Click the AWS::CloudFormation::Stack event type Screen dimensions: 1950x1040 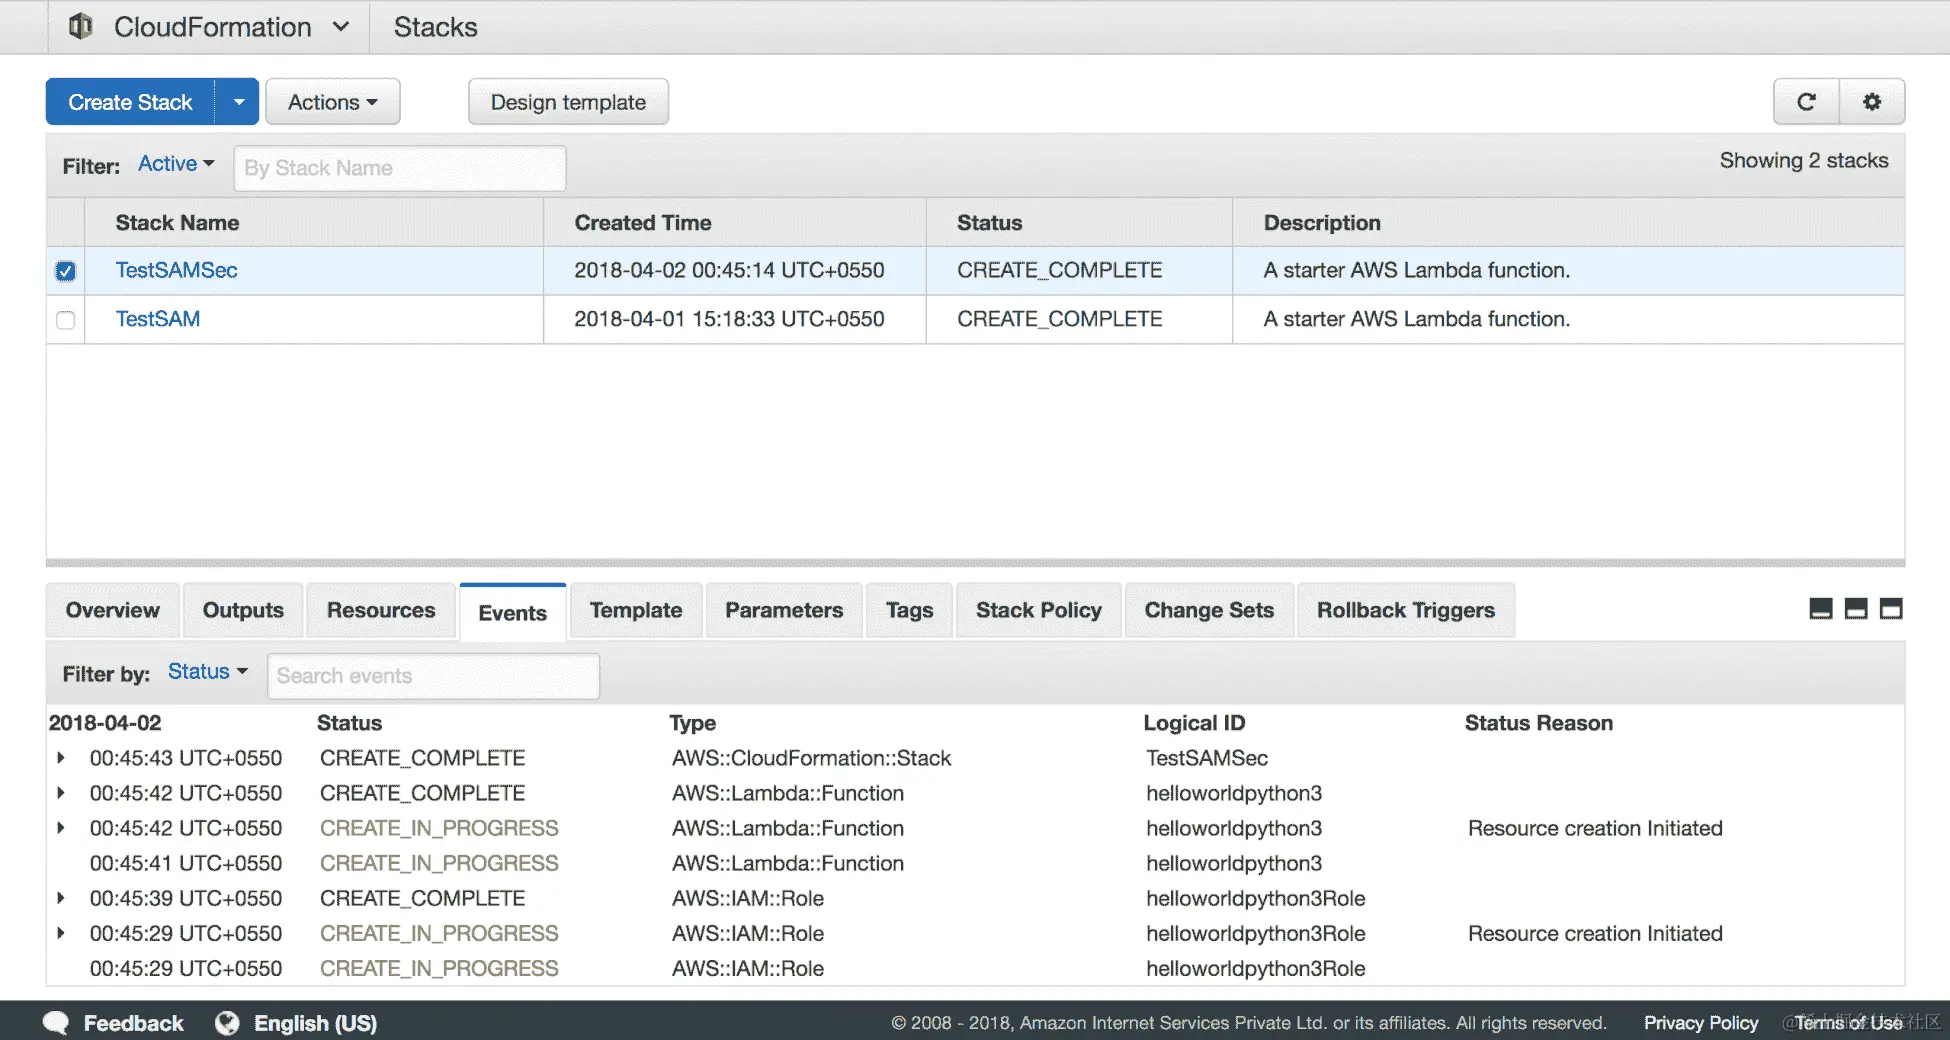click(811, 758)
